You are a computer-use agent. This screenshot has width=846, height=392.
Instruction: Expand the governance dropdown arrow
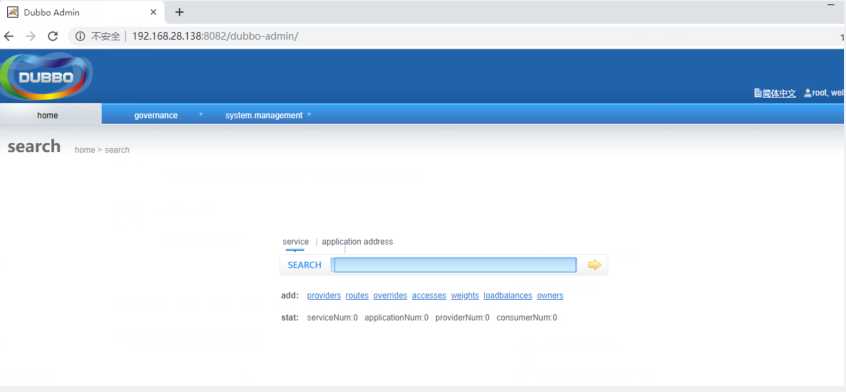[x=201, y=115]
